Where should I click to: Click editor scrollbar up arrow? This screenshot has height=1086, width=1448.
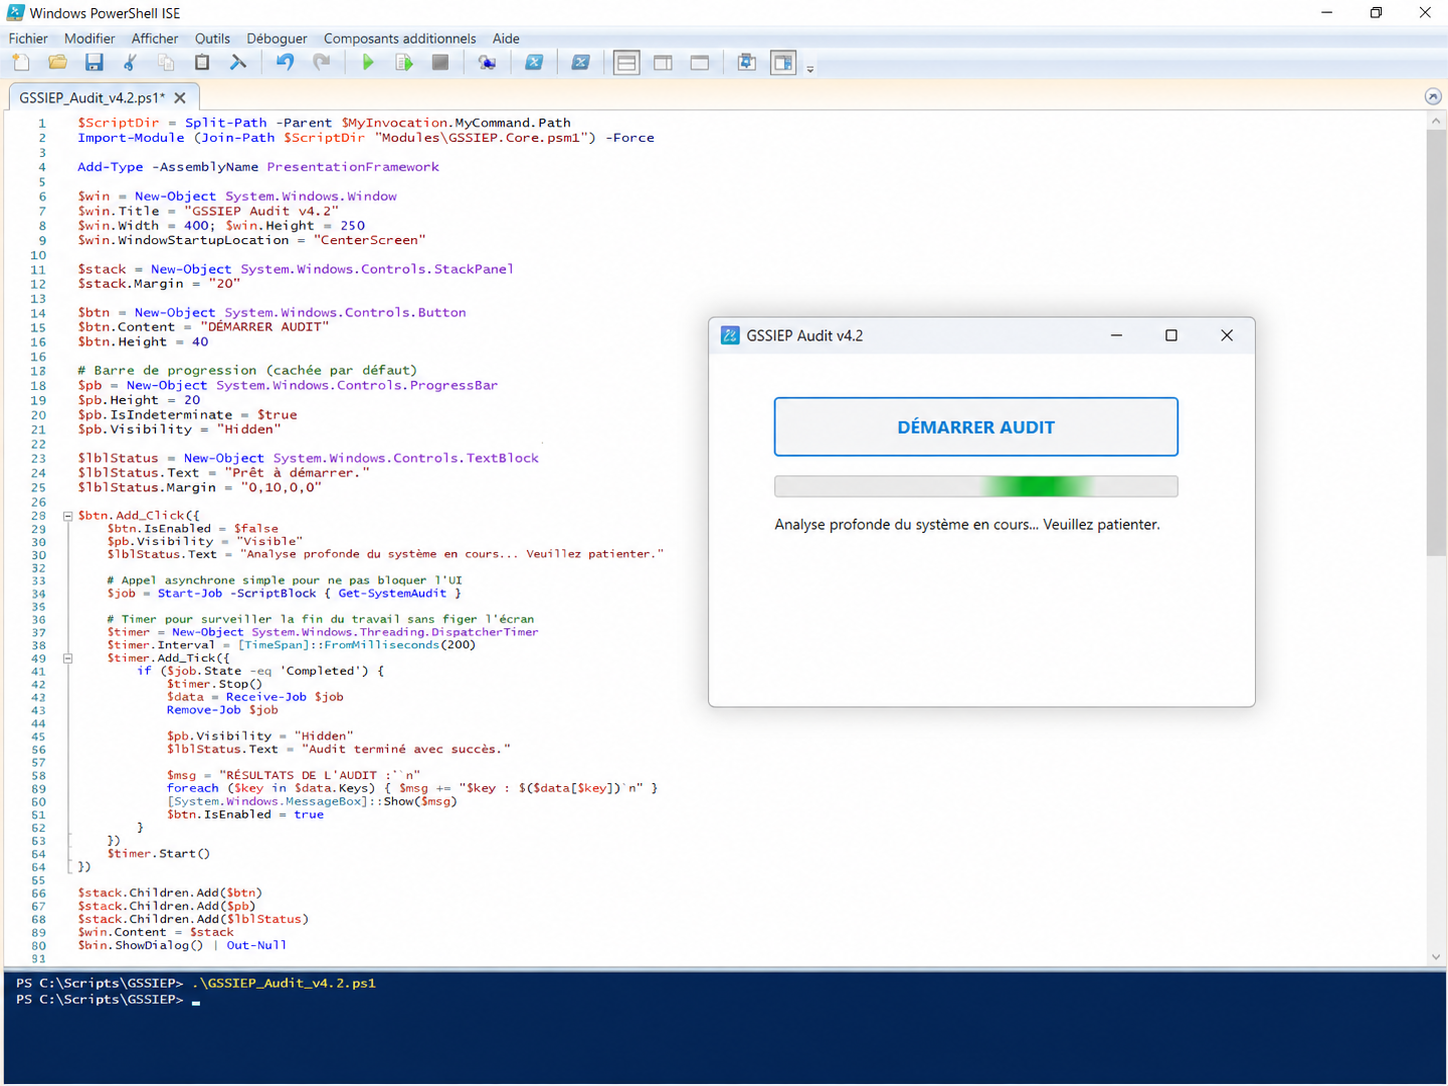(1436, 120)
